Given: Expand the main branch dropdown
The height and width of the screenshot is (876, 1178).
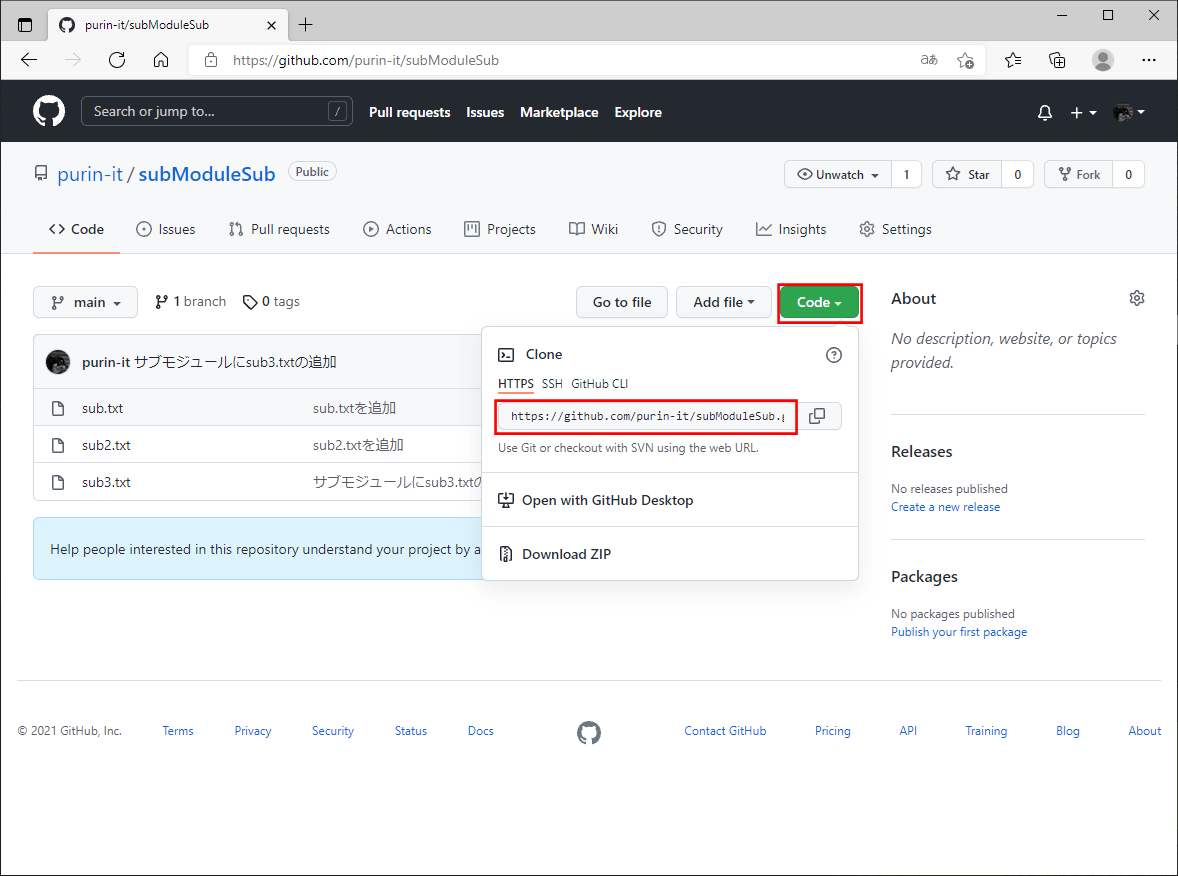Looking at the screenshot, I should [x=85, y=302].
